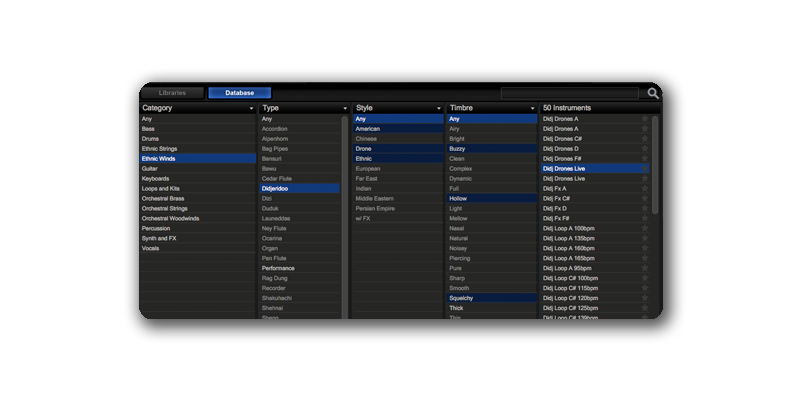The width and height of the screenshot is (800, 400).
Task: Star the Didj Drones C# instrument
Action: (x=645, y=138)
